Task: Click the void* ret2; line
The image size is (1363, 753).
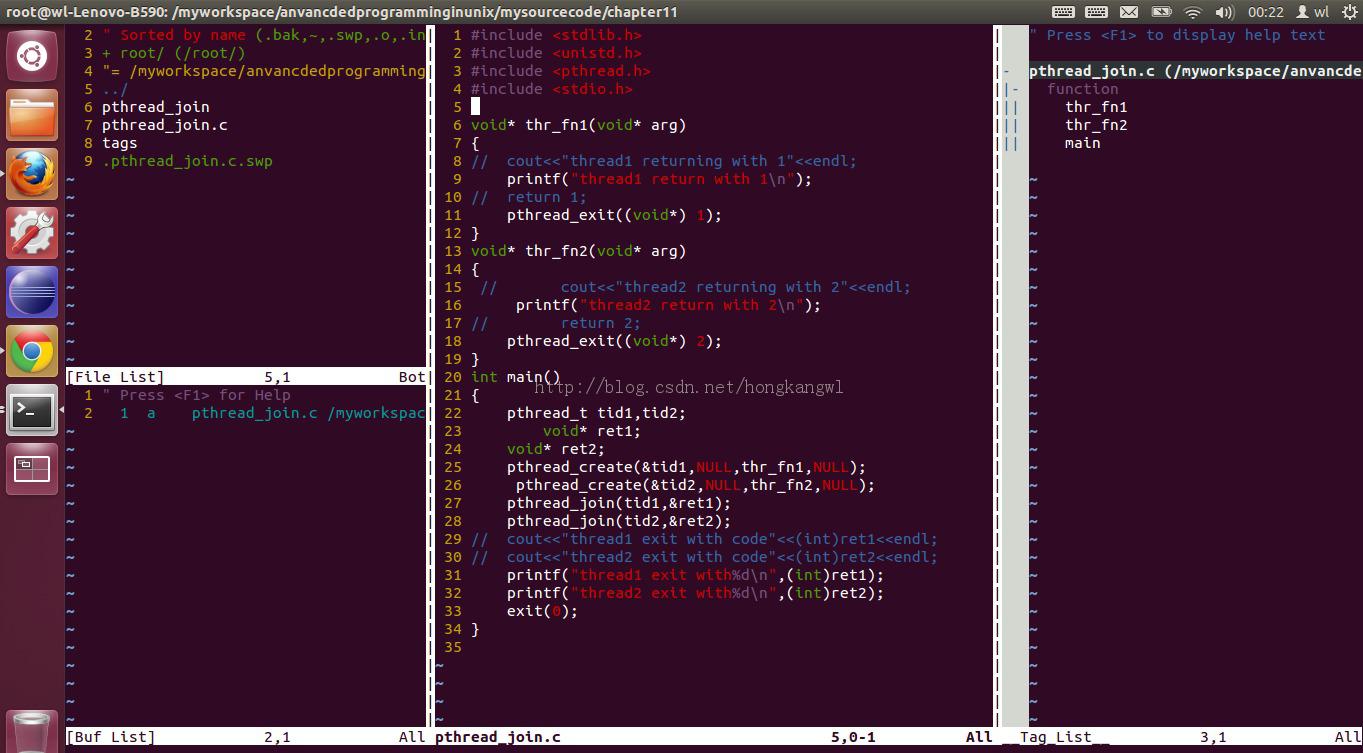Action: click(555, 449)
